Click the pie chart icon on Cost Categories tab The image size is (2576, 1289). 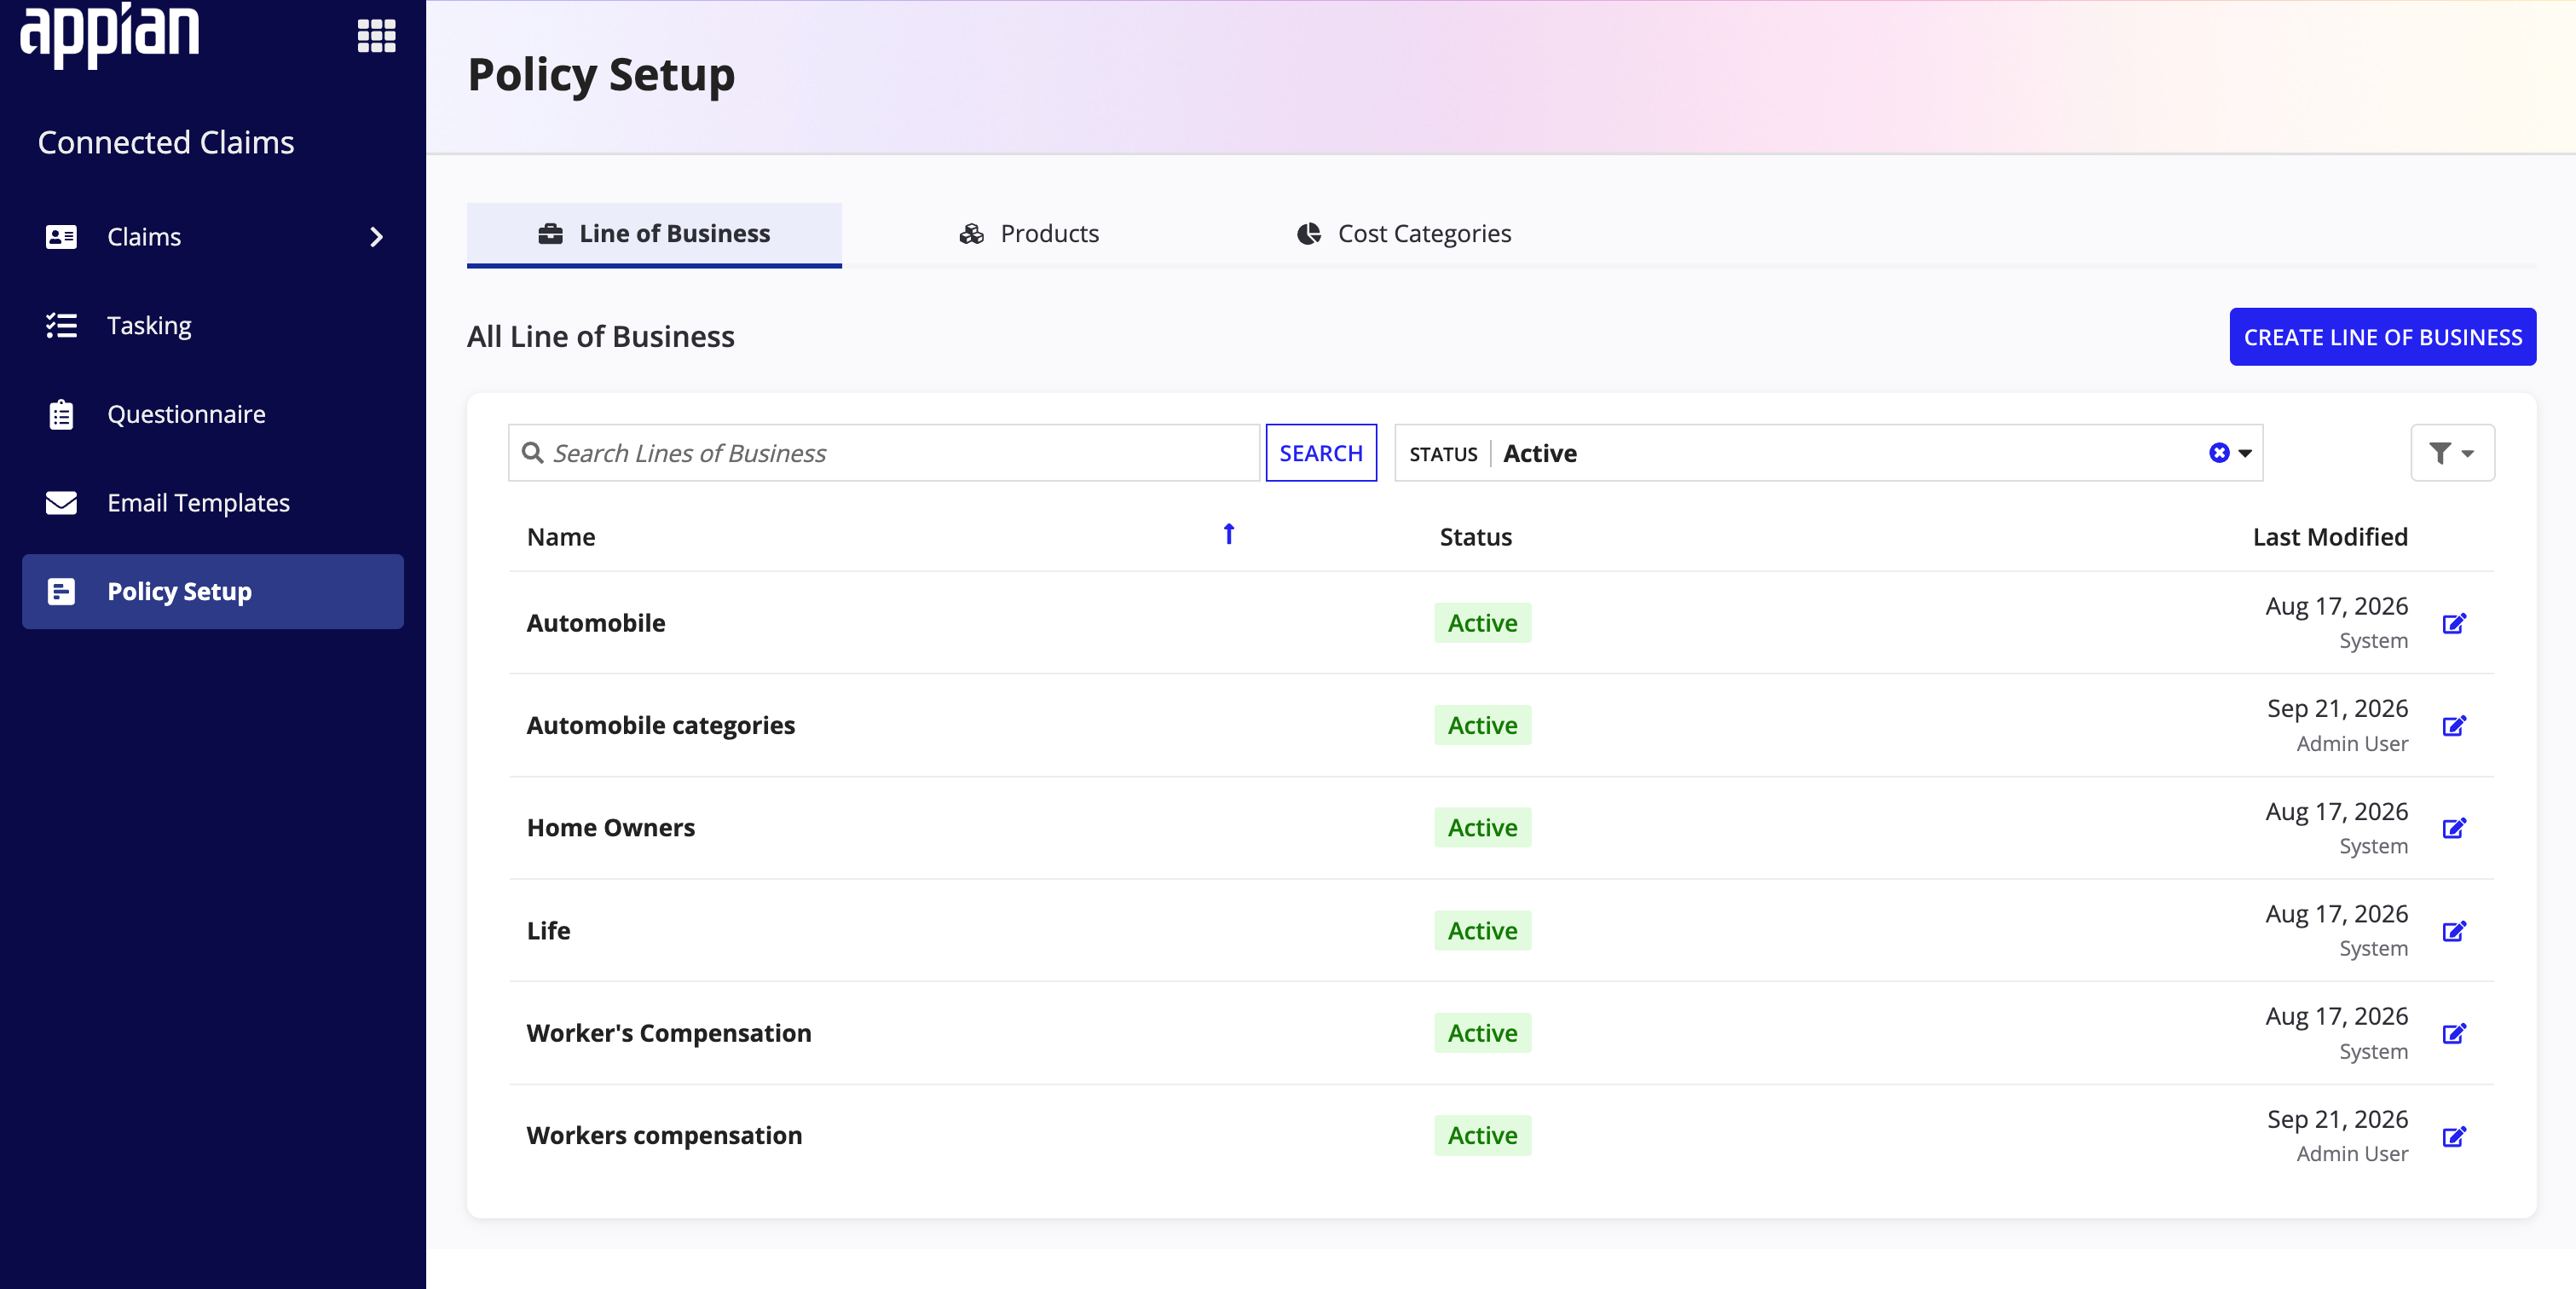[1309, 234]
